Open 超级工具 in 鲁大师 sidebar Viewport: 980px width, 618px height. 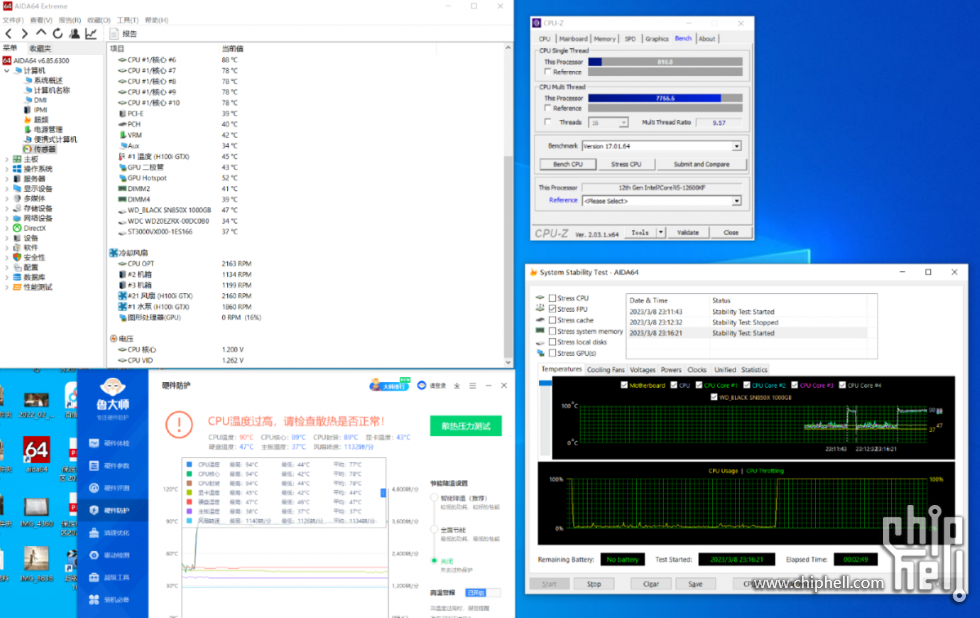click(111, 577)
